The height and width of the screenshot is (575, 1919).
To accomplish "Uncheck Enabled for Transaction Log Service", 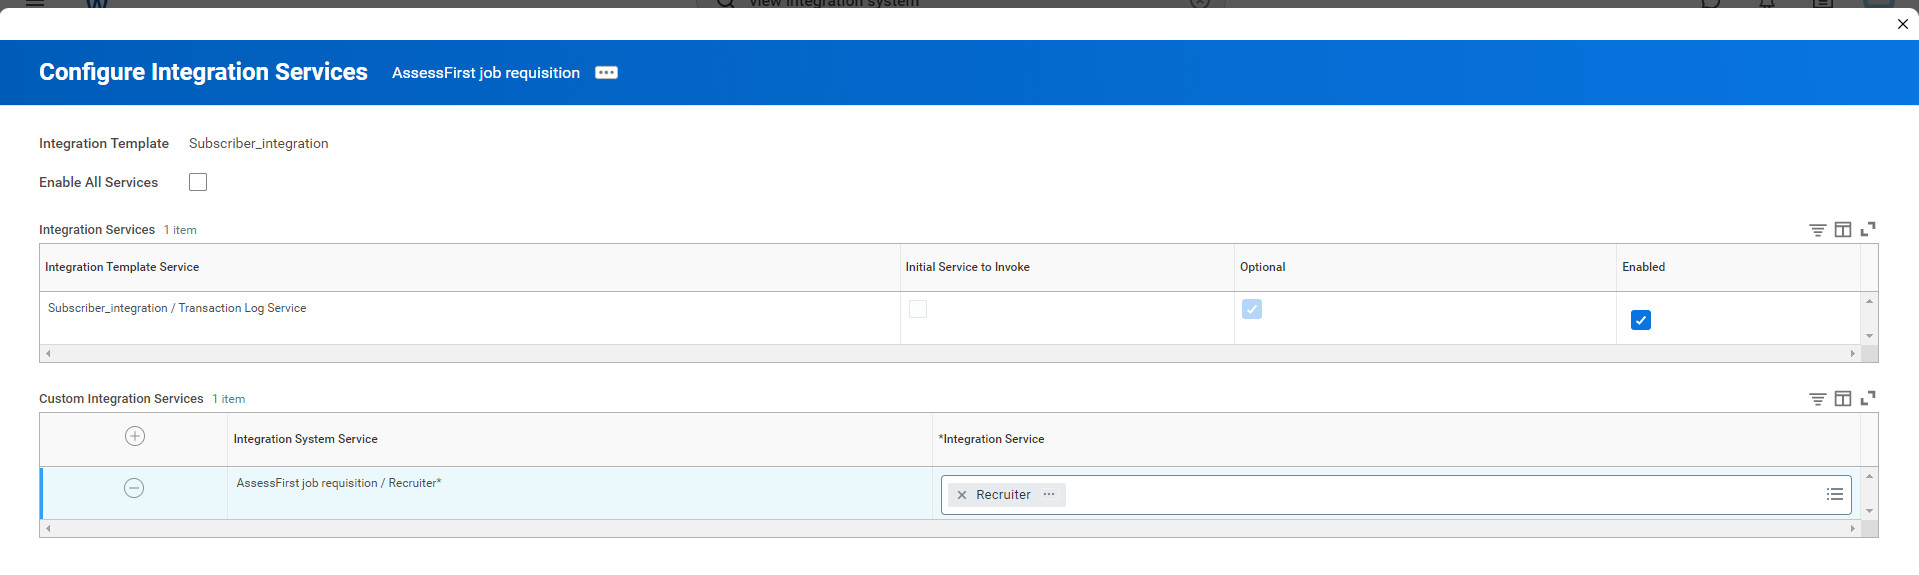I will [x=1640, y=320].
